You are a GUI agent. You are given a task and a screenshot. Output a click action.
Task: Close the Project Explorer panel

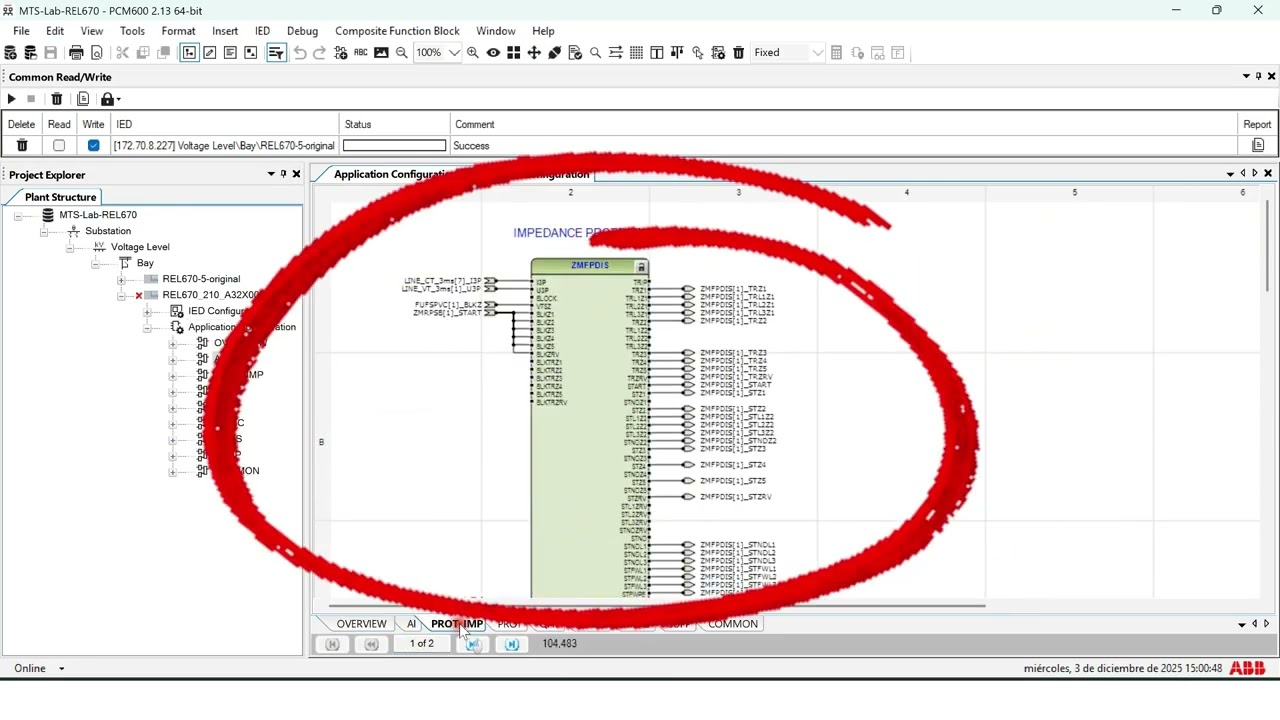[296, 174]
